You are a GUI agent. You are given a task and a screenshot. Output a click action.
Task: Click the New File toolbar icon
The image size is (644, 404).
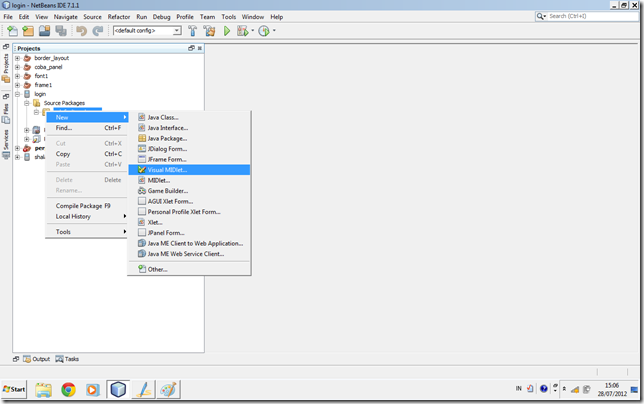(12, 31)
